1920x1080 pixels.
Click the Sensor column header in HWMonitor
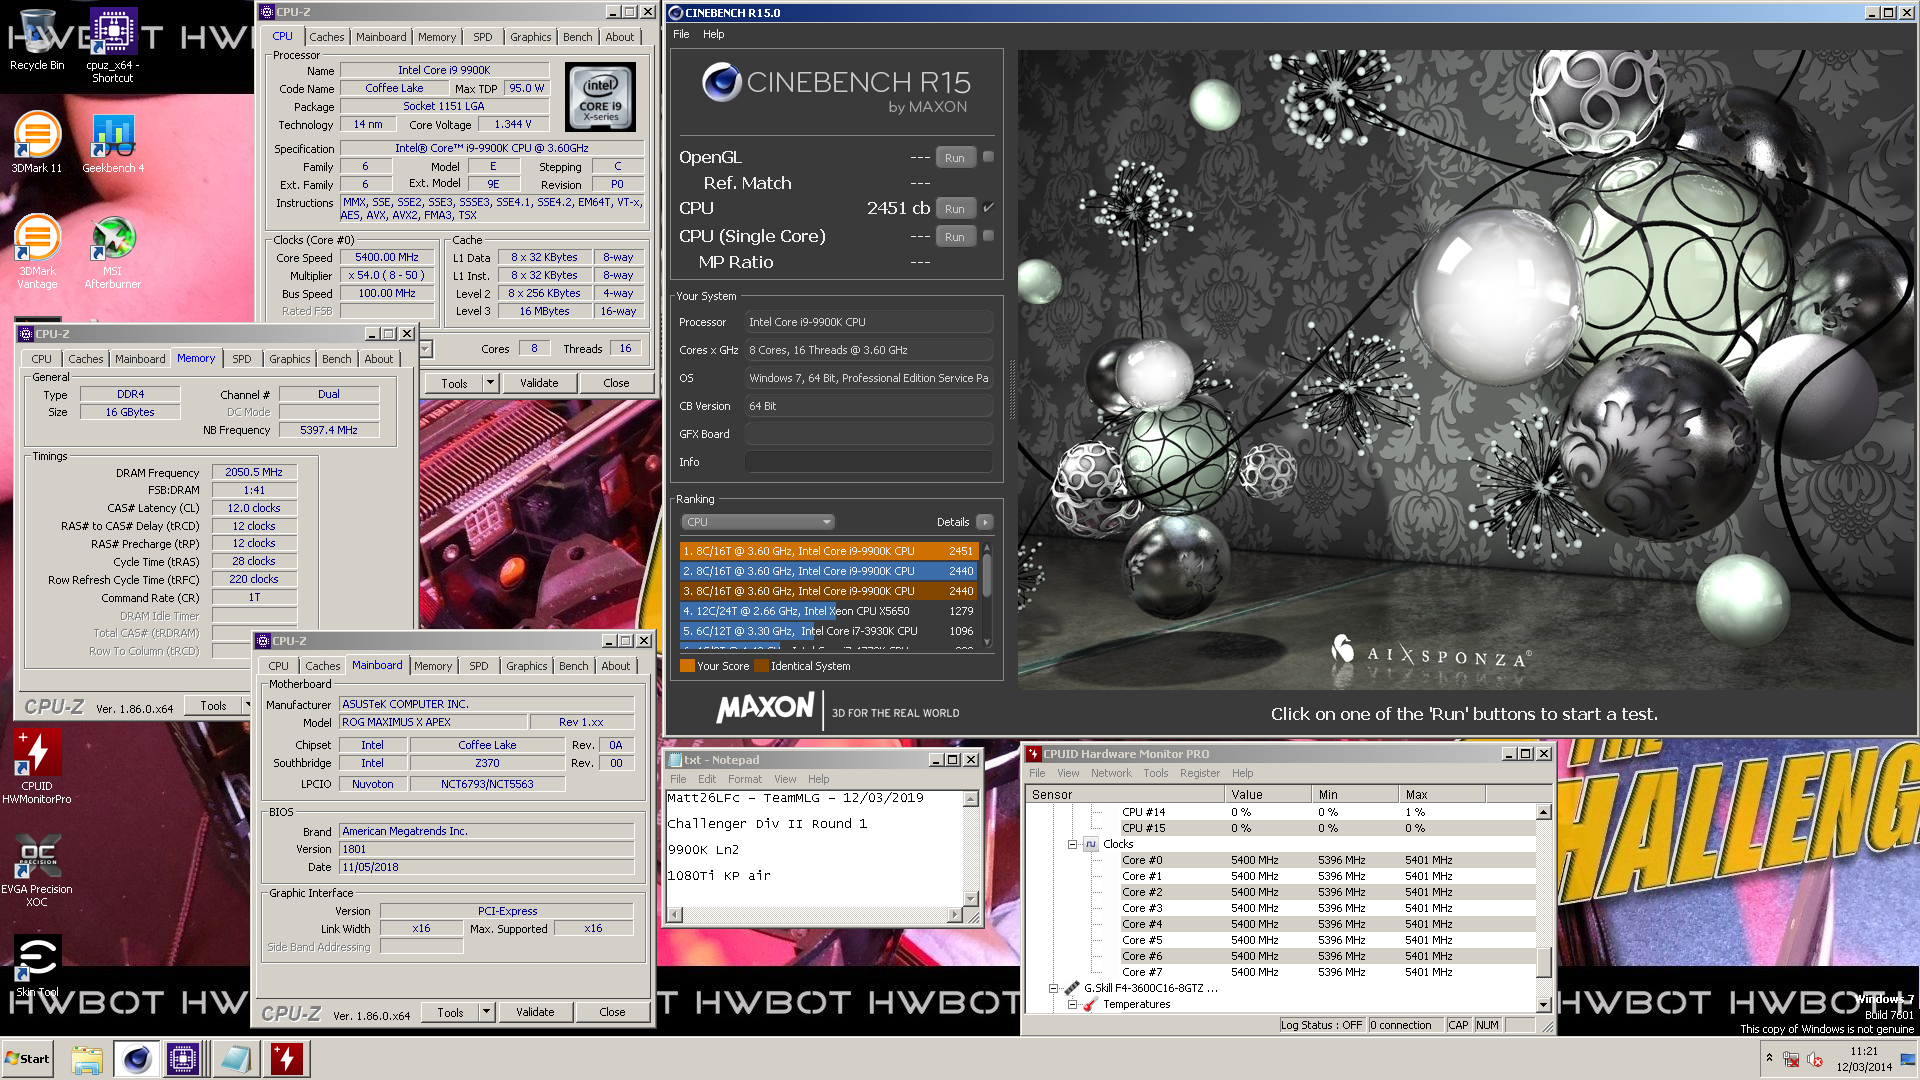click(1125, 794)
